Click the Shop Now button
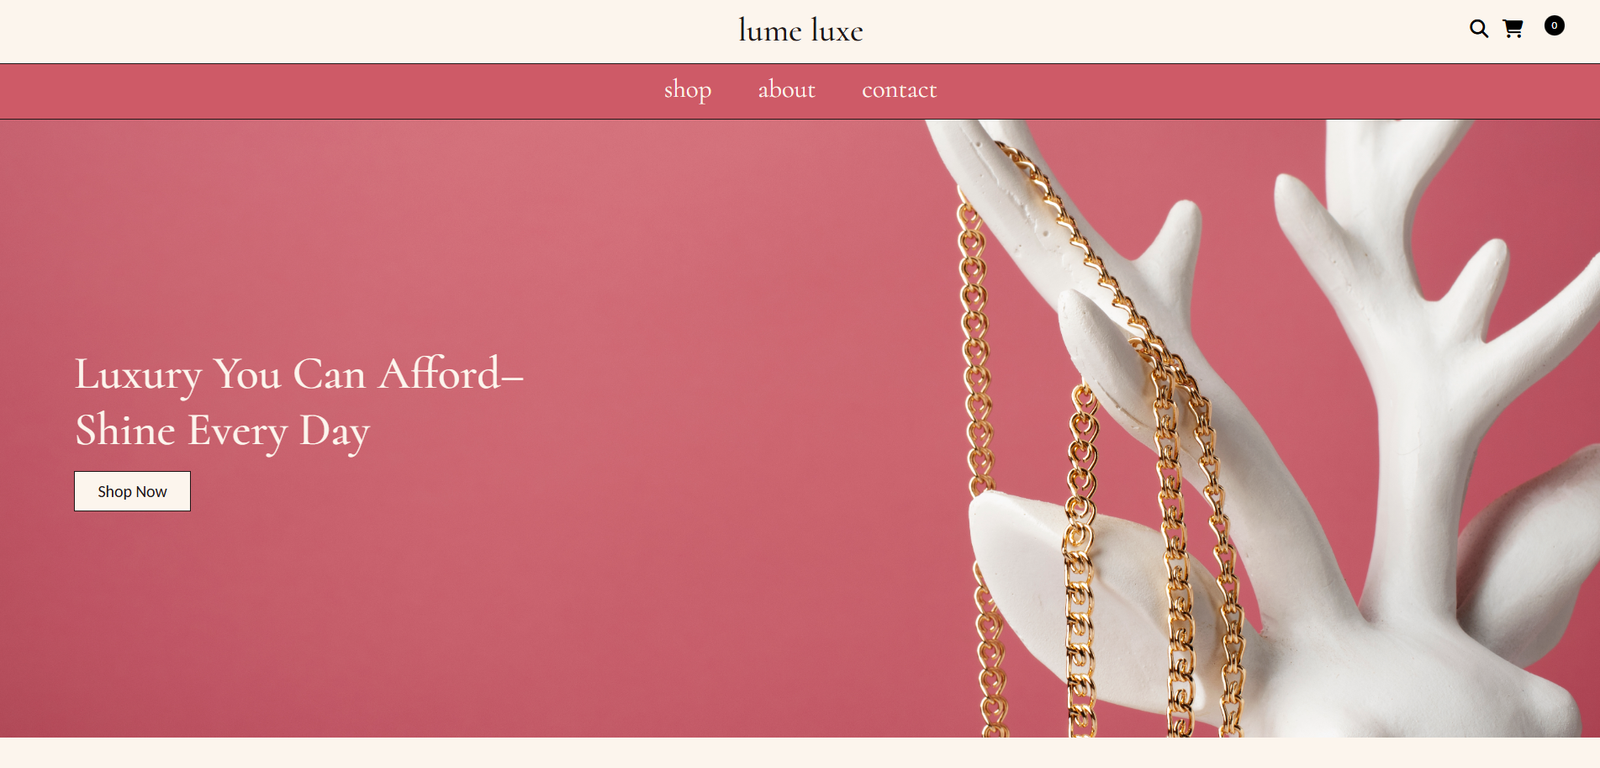The image size is (1600, 768). [x=132, y=491]
